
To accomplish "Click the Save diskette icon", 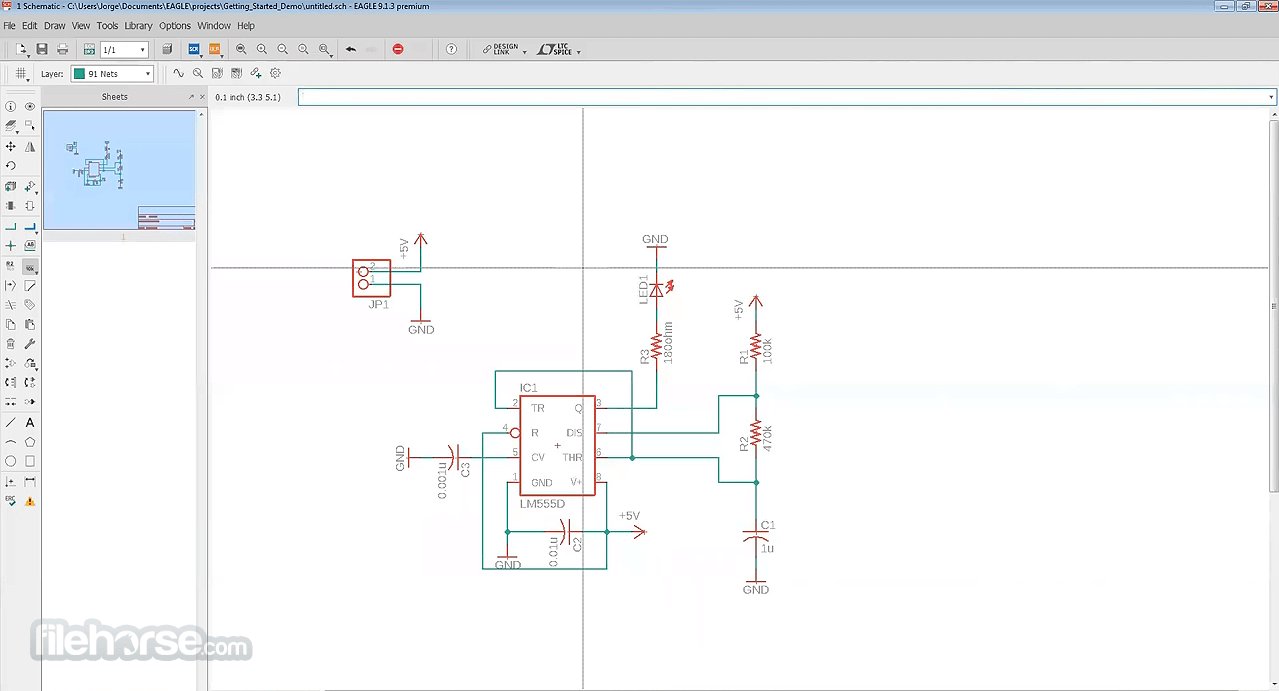I will tap(42, 49).
